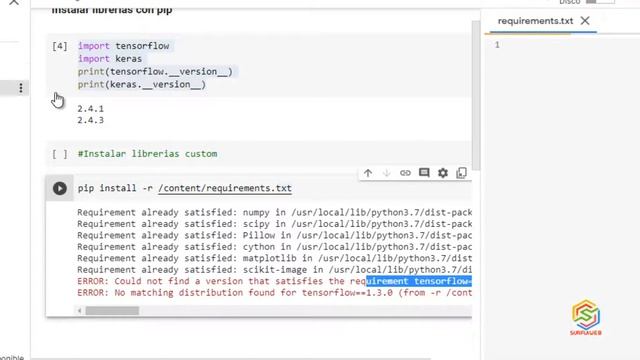Click 'print(tensorflow.__version__)' line
This screenshot has height=360, width=640.
coord(155,71)
